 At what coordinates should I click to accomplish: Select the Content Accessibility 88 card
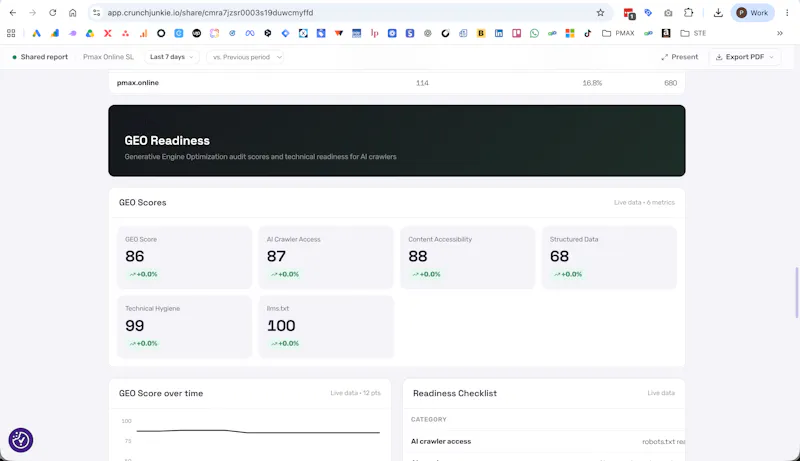coord(468,258)
